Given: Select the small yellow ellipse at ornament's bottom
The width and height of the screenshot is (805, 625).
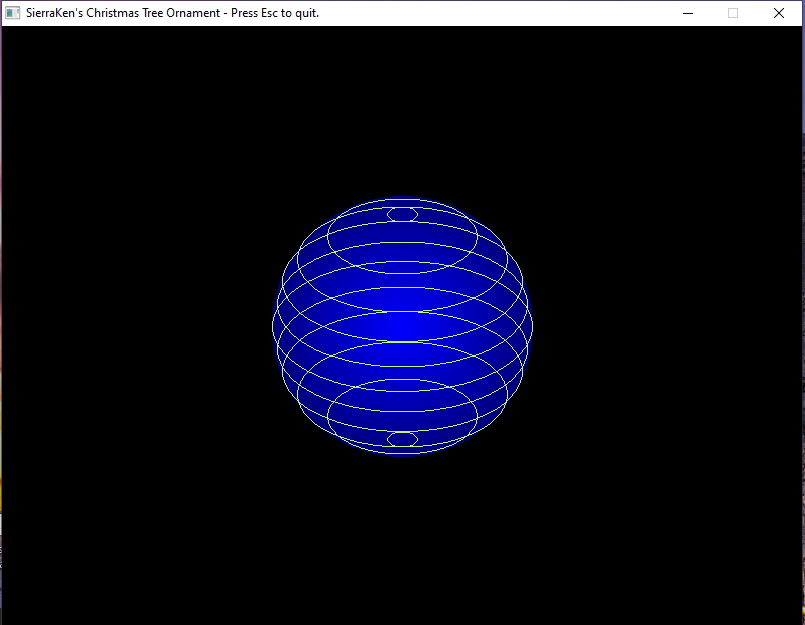Looking at the screenshot, I should pos(402,439).
